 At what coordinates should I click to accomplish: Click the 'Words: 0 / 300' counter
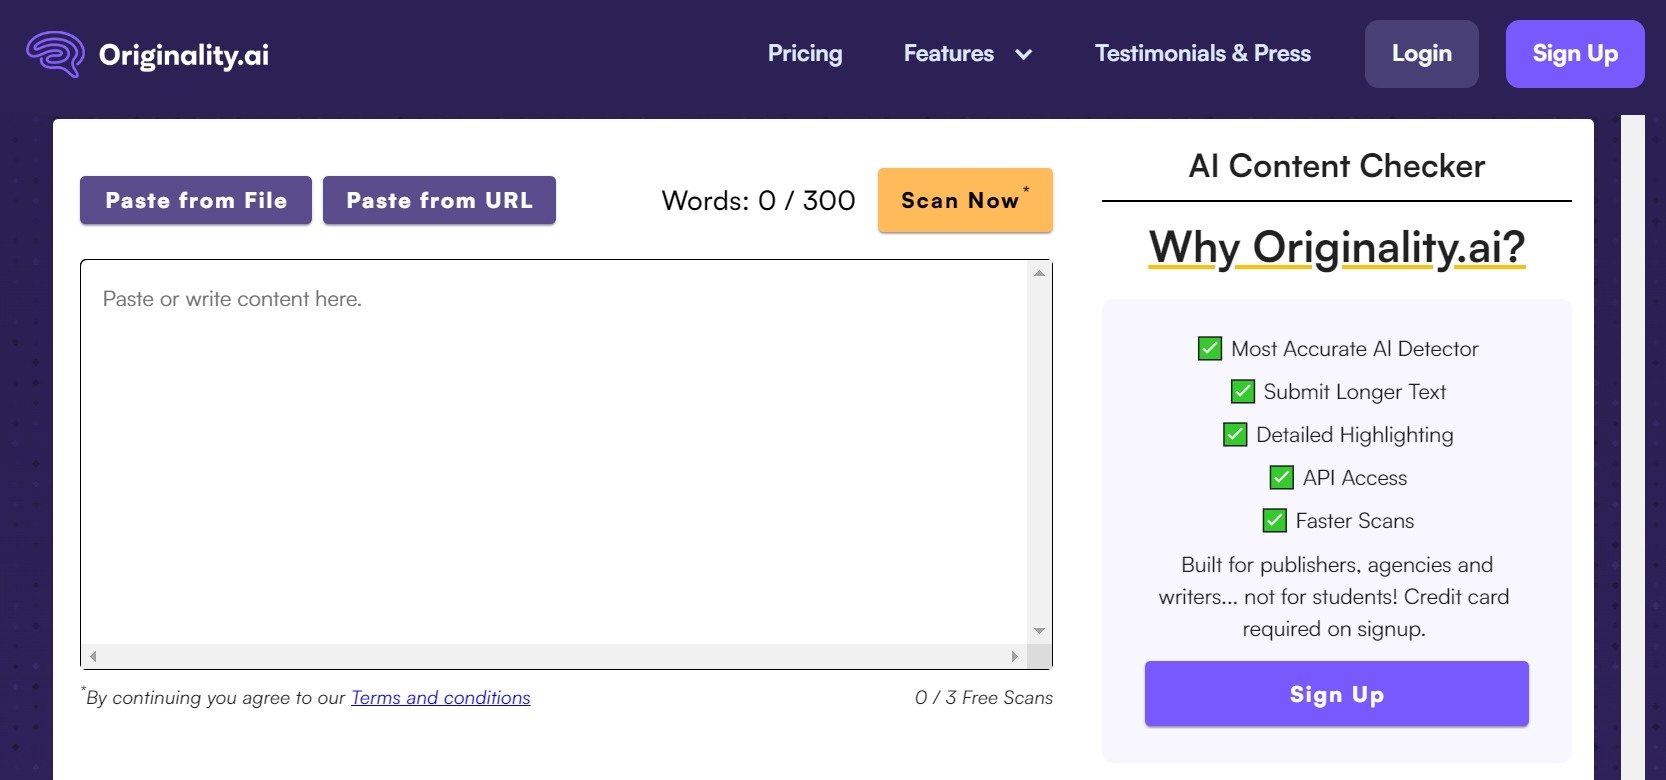point(758,201)
